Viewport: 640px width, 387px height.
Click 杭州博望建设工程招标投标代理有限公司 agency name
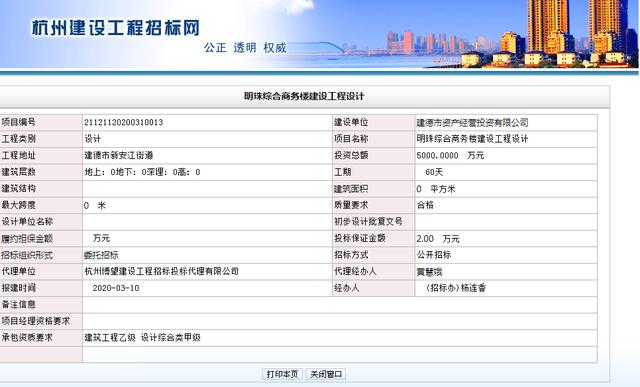[x=161, y=271]
